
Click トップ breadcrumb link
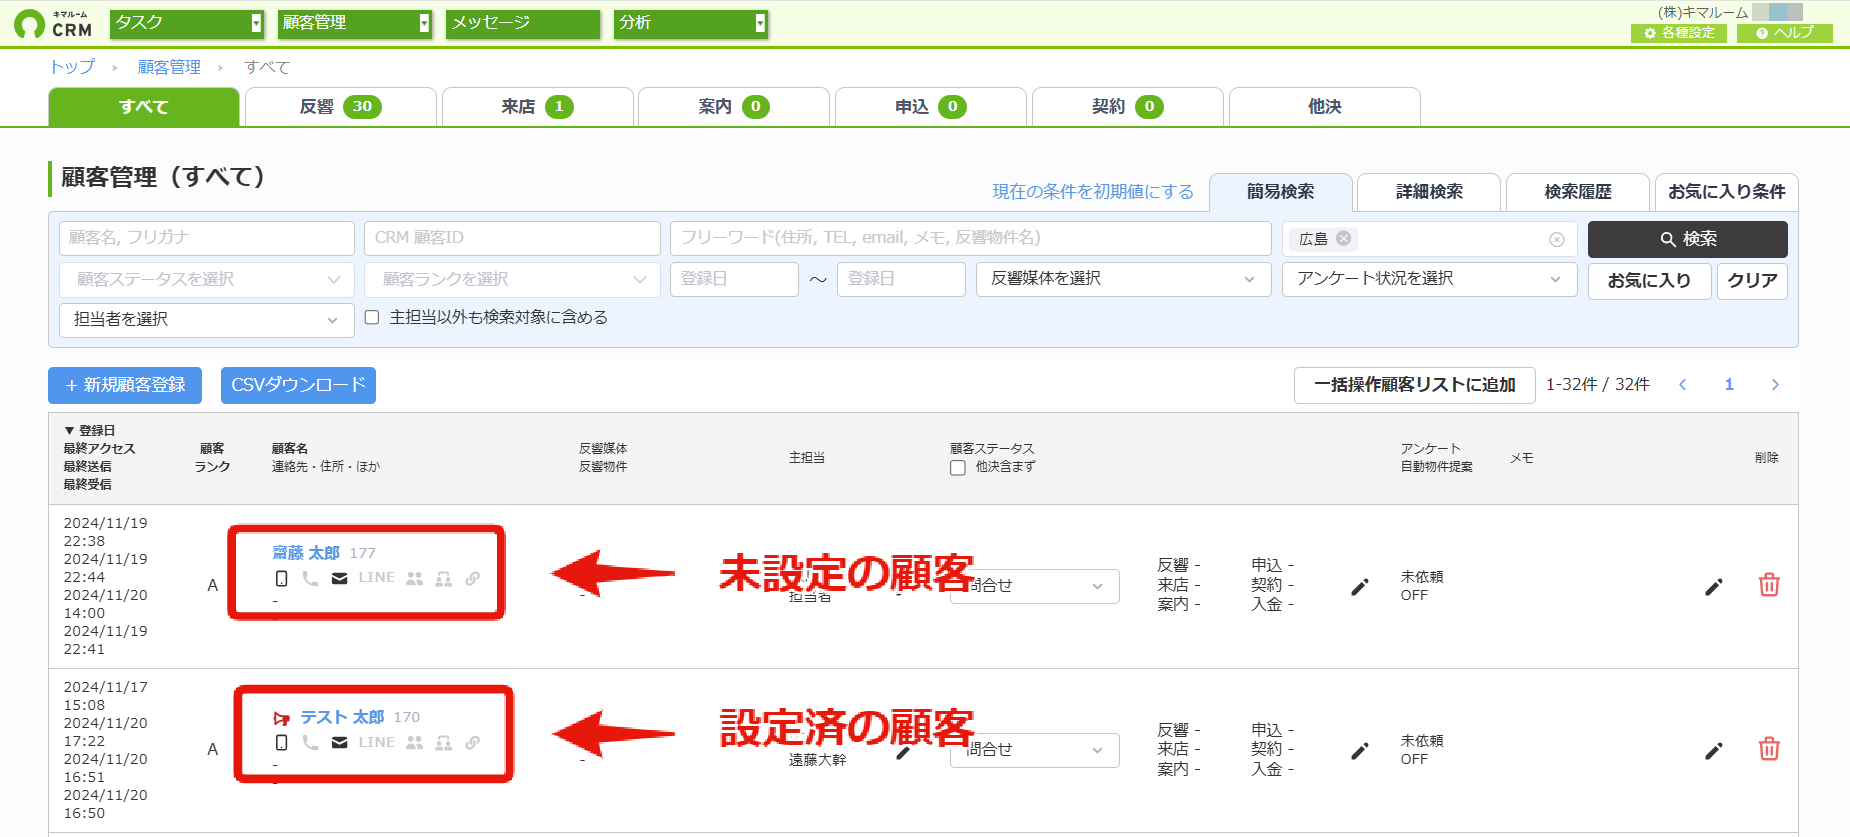(72, 67)
